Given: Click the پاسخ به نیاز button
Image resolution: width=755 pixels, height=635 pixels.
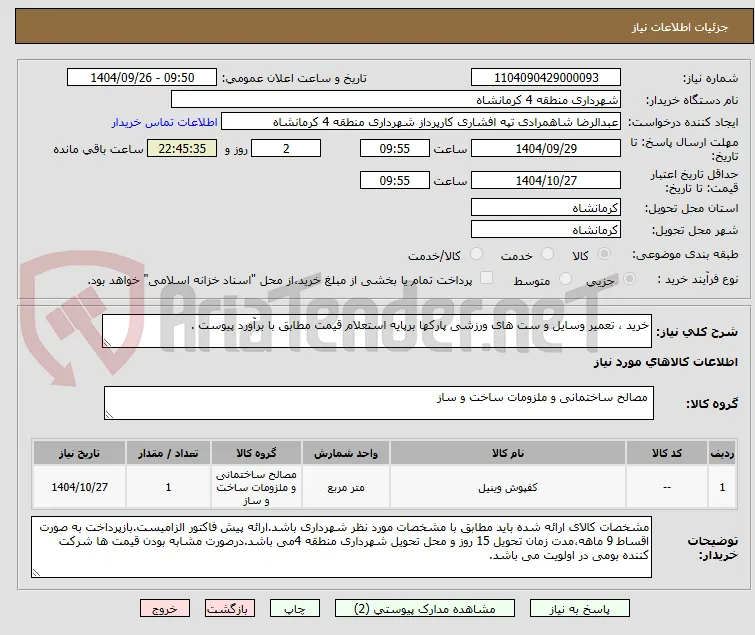Looking at the screenshot, I should [x=580, y=609].
